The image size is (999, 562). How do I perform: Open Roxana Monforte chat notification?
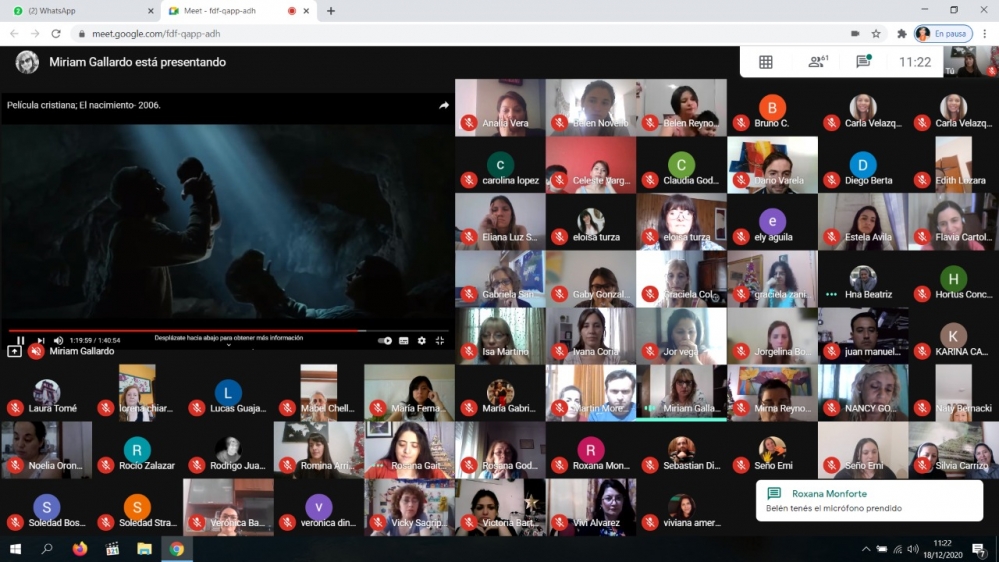tap(869, 500)
